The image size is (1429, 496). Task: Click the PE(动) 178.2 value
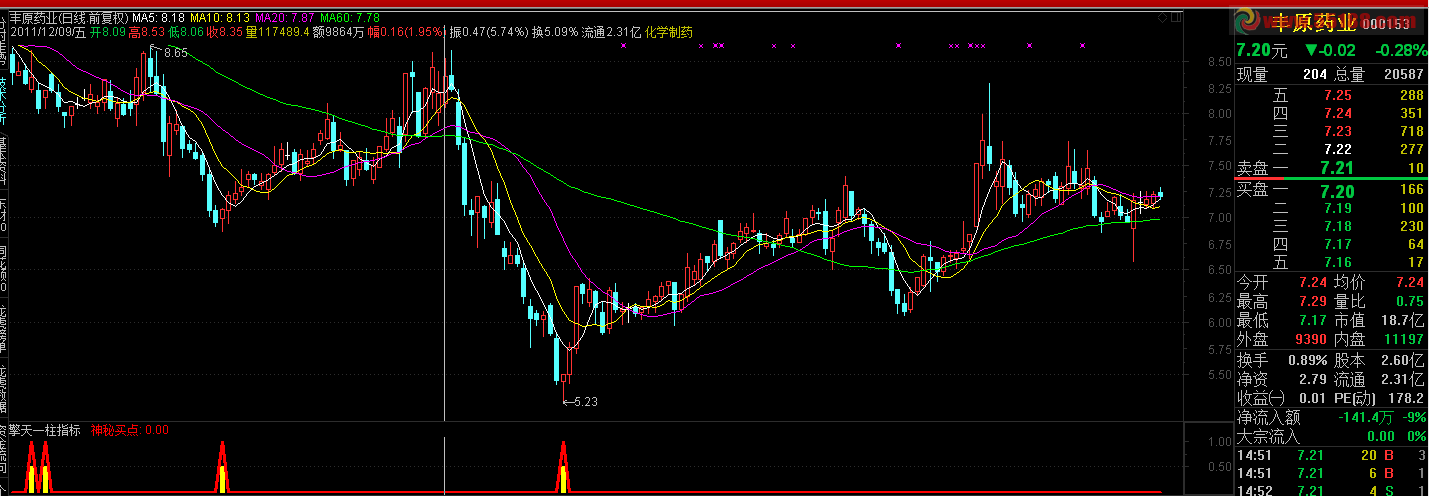tap(1406, 398)
